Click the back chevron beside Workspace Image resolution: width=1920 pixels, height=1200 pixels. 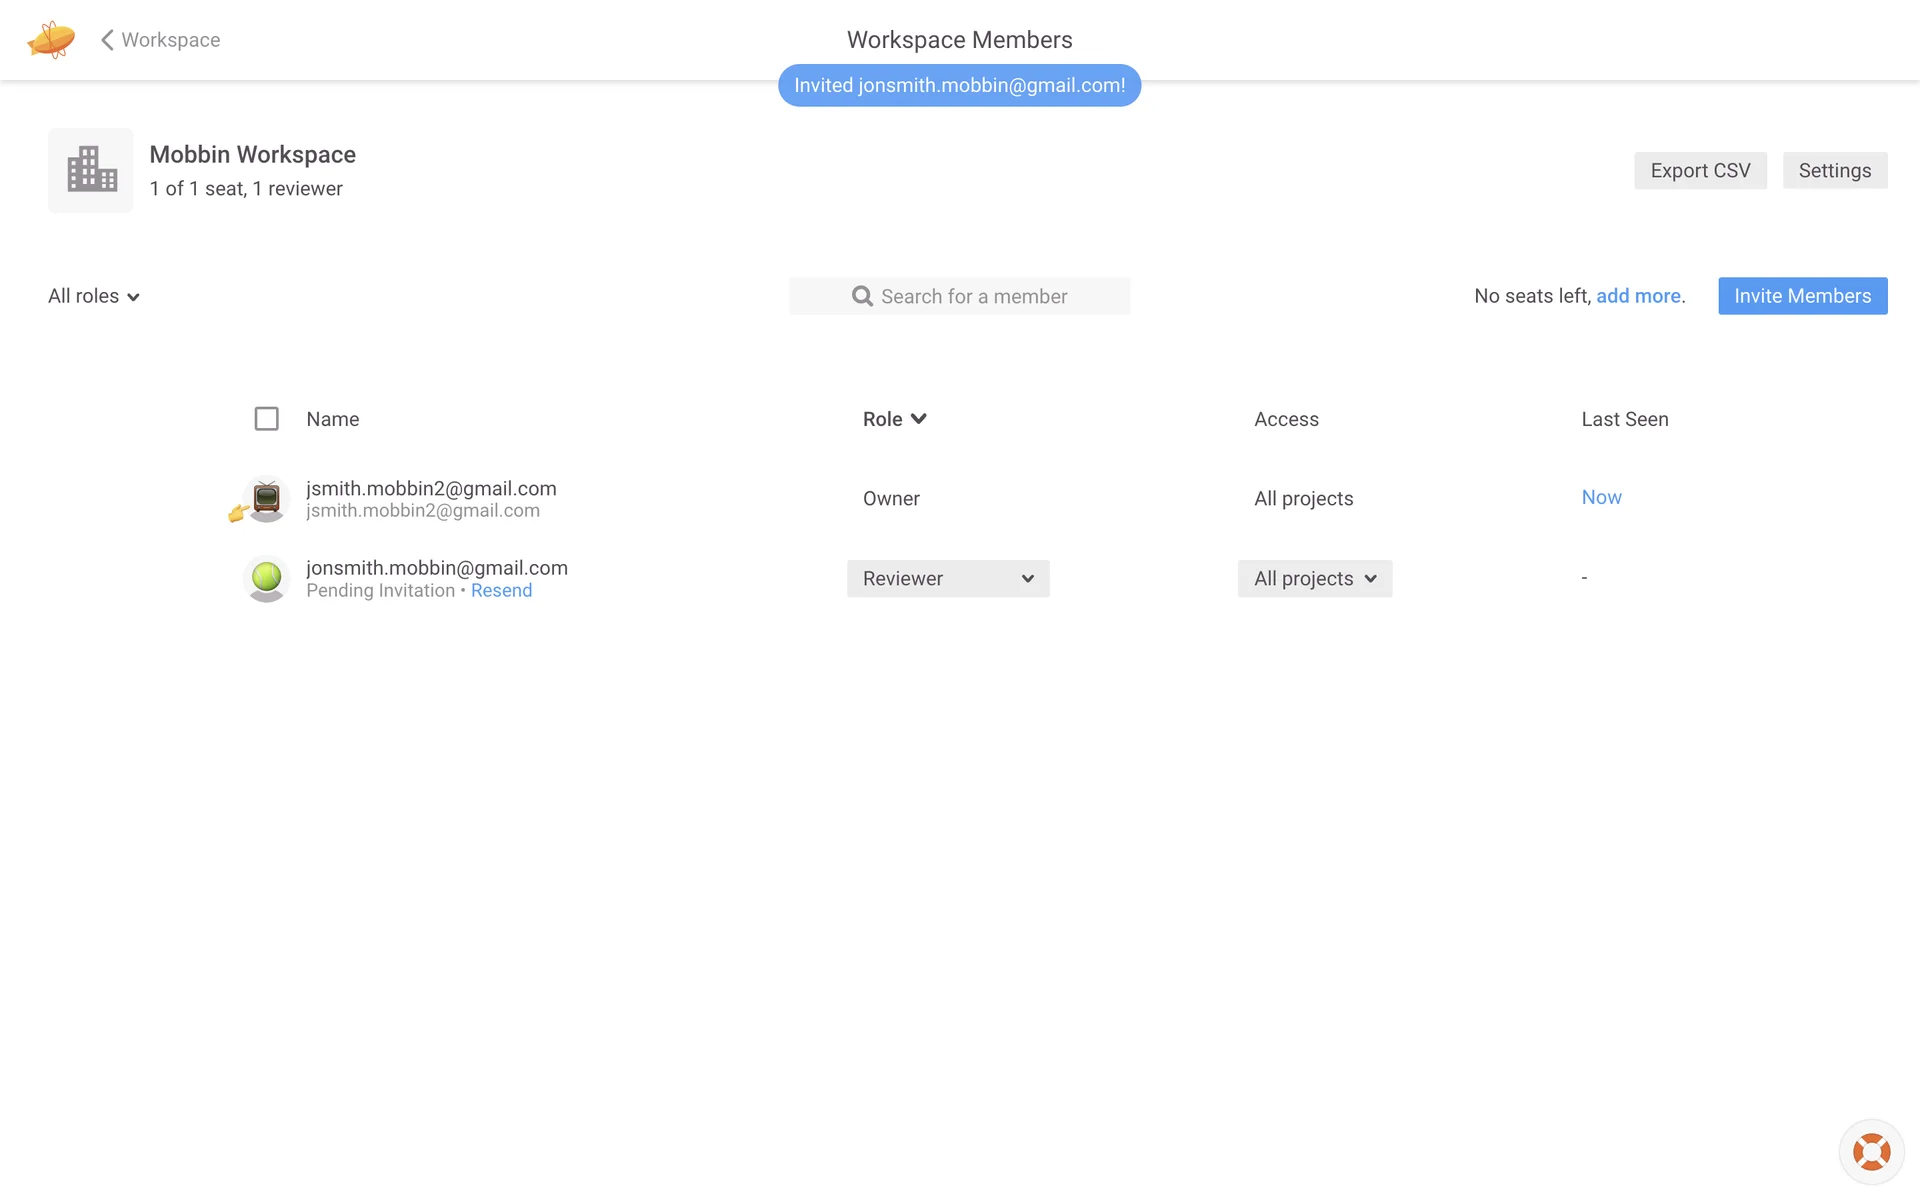(x=107, y=40)
